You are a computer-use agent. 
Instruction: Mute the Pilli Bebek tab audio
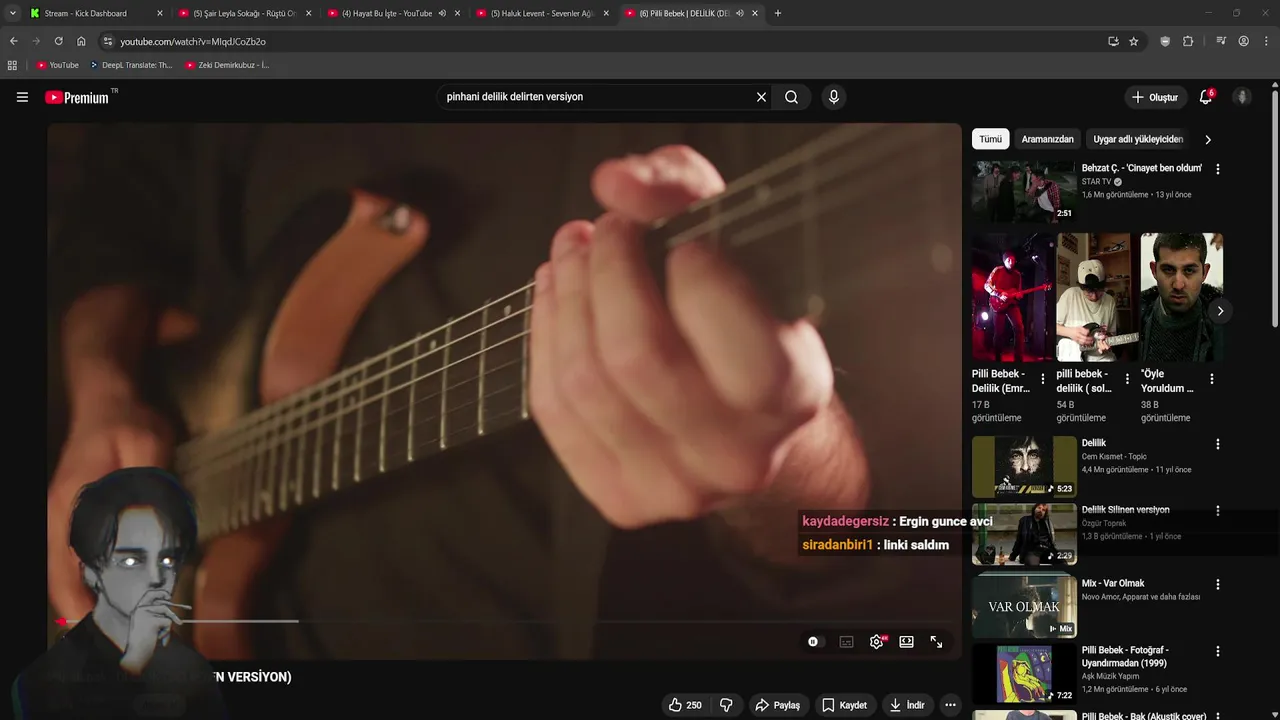click(739, 13)
